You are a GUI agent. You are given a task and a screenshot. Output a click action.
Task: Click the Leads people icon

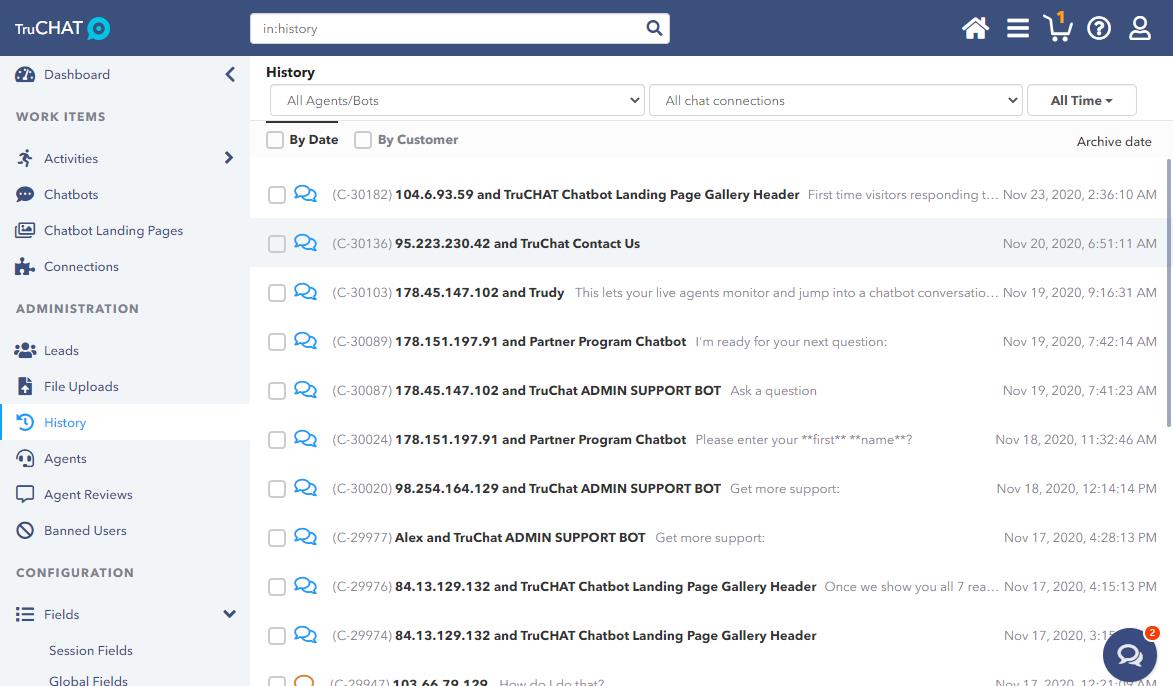(25, 350)
